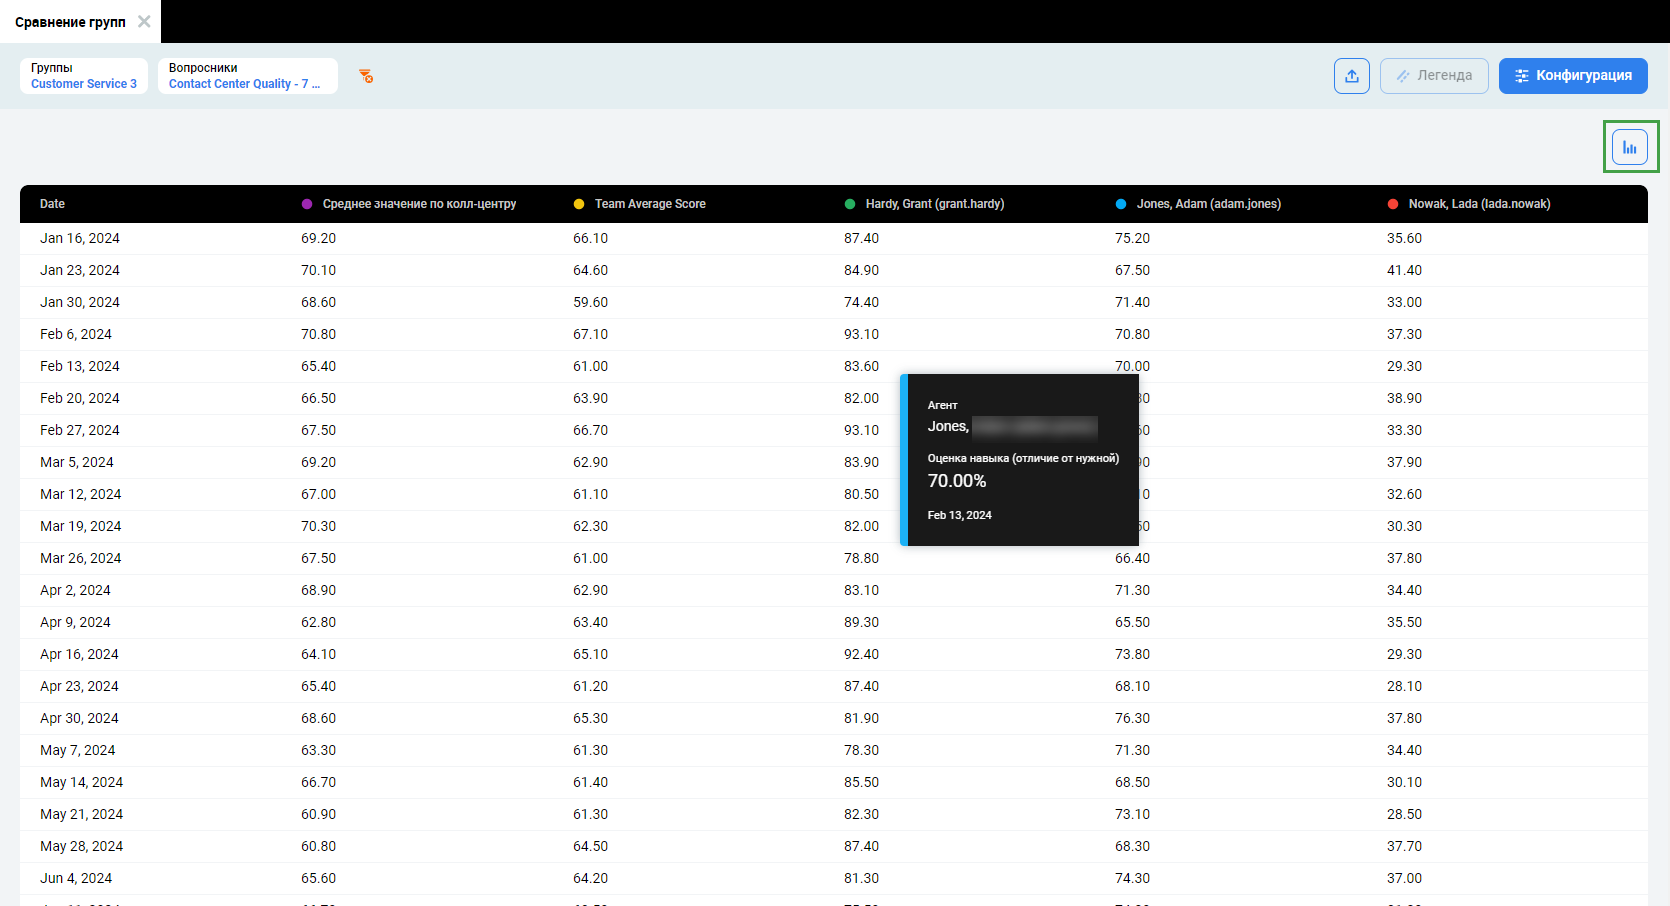1670x906 pixels.
Task: Click the Apr 23, 2024 date cell
Action: pos(79,686)
